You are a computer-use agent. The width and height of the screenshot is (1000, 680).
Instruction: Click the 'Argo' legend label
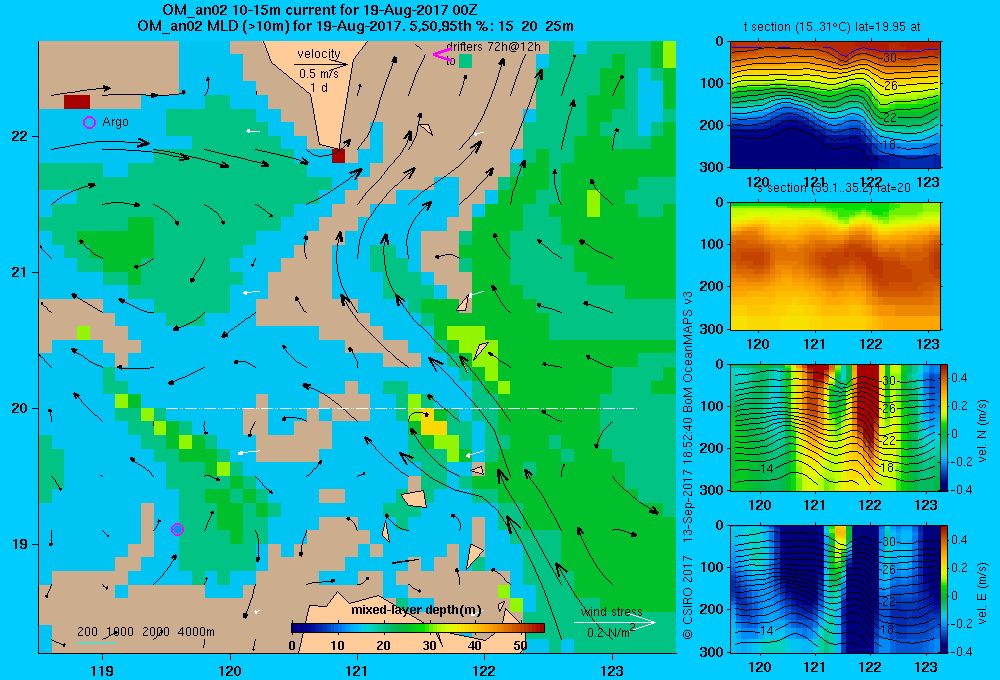115,122
